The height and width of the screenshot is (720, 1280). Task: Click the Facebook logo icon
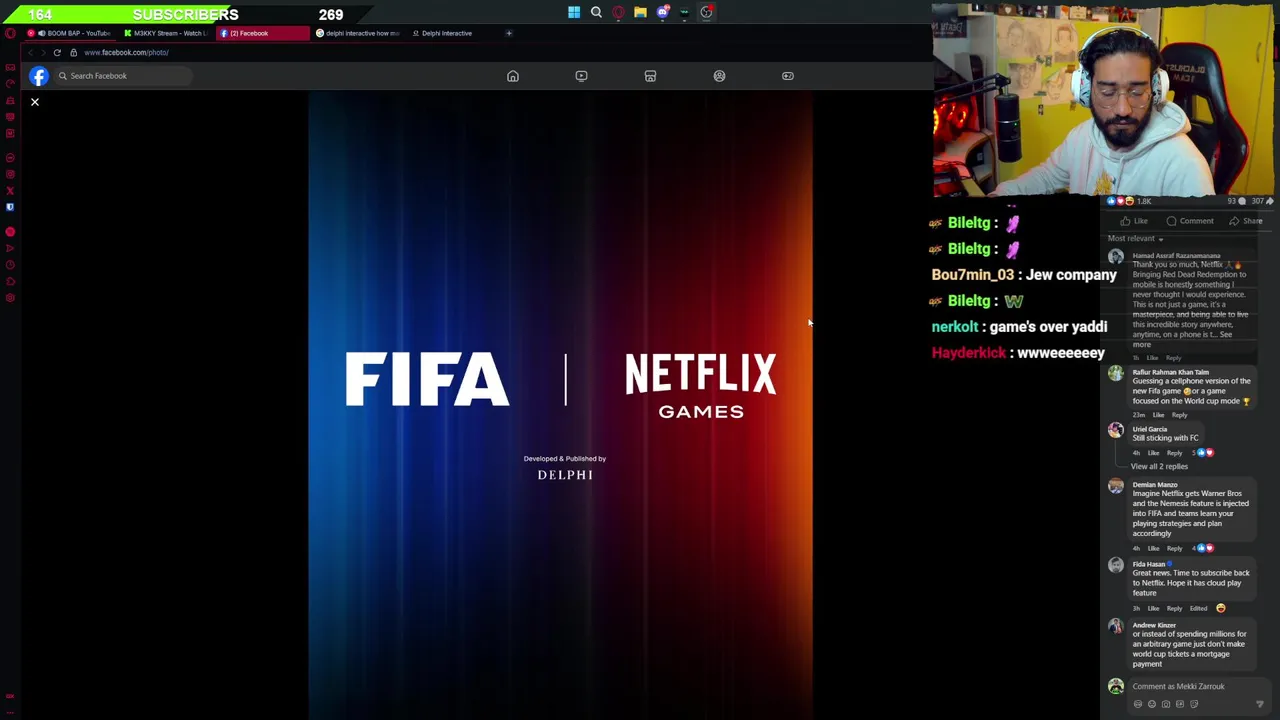pos(38,76)
